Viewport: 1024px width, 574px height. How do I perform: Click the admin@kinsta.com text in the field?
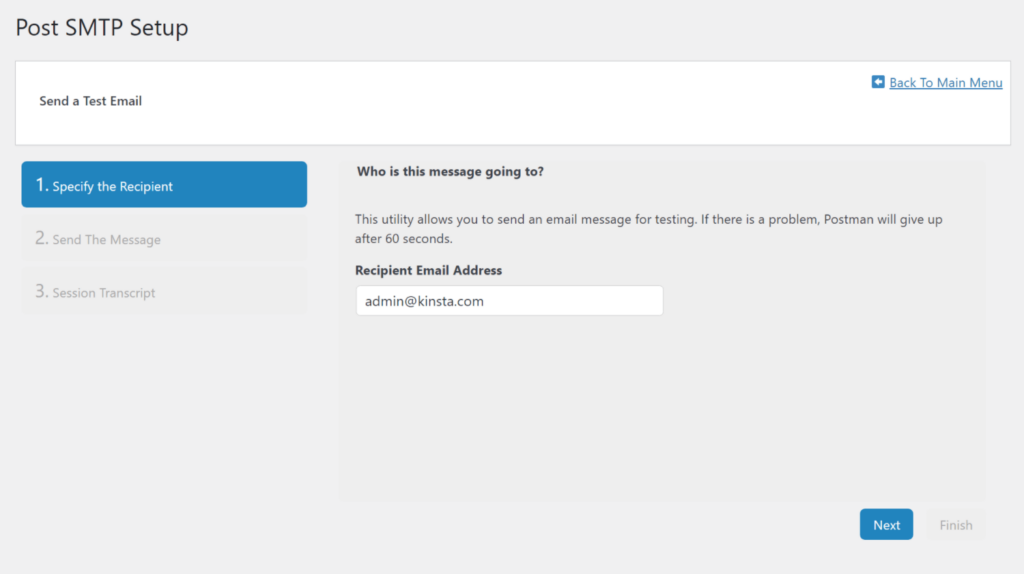click(x=424, y=301)
